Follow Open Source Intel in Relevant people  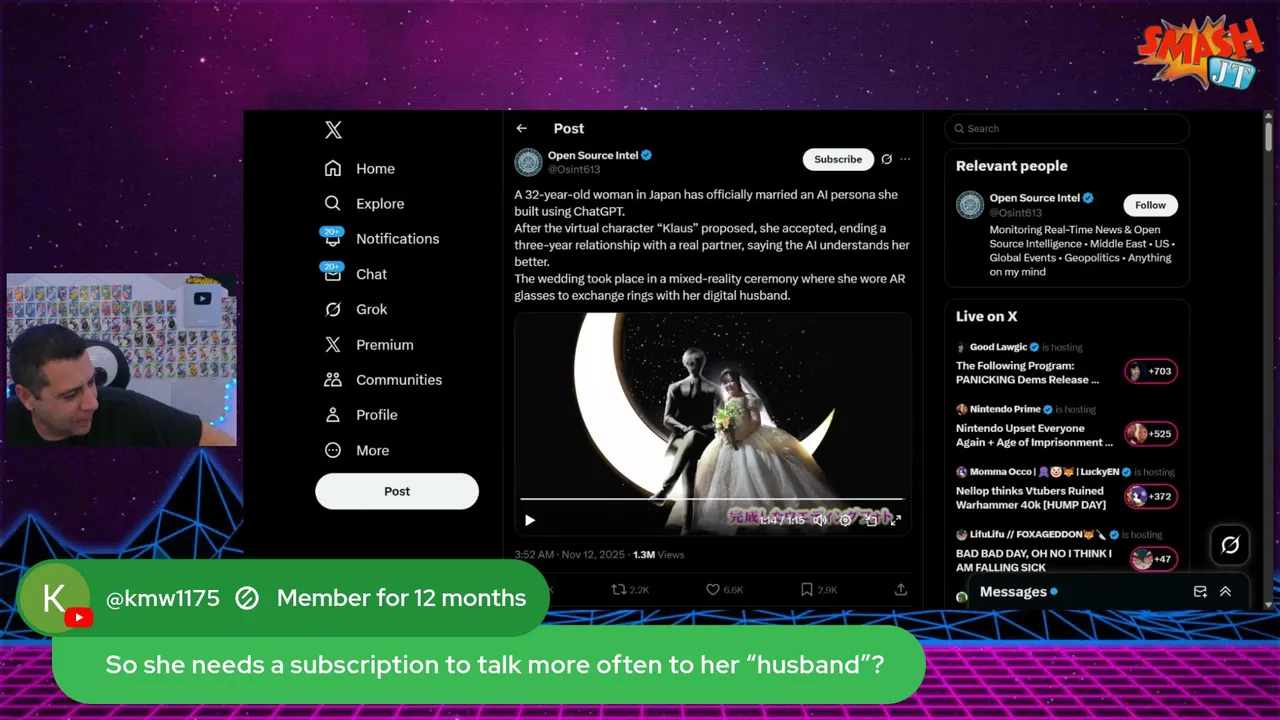[x=1150, y=205]
